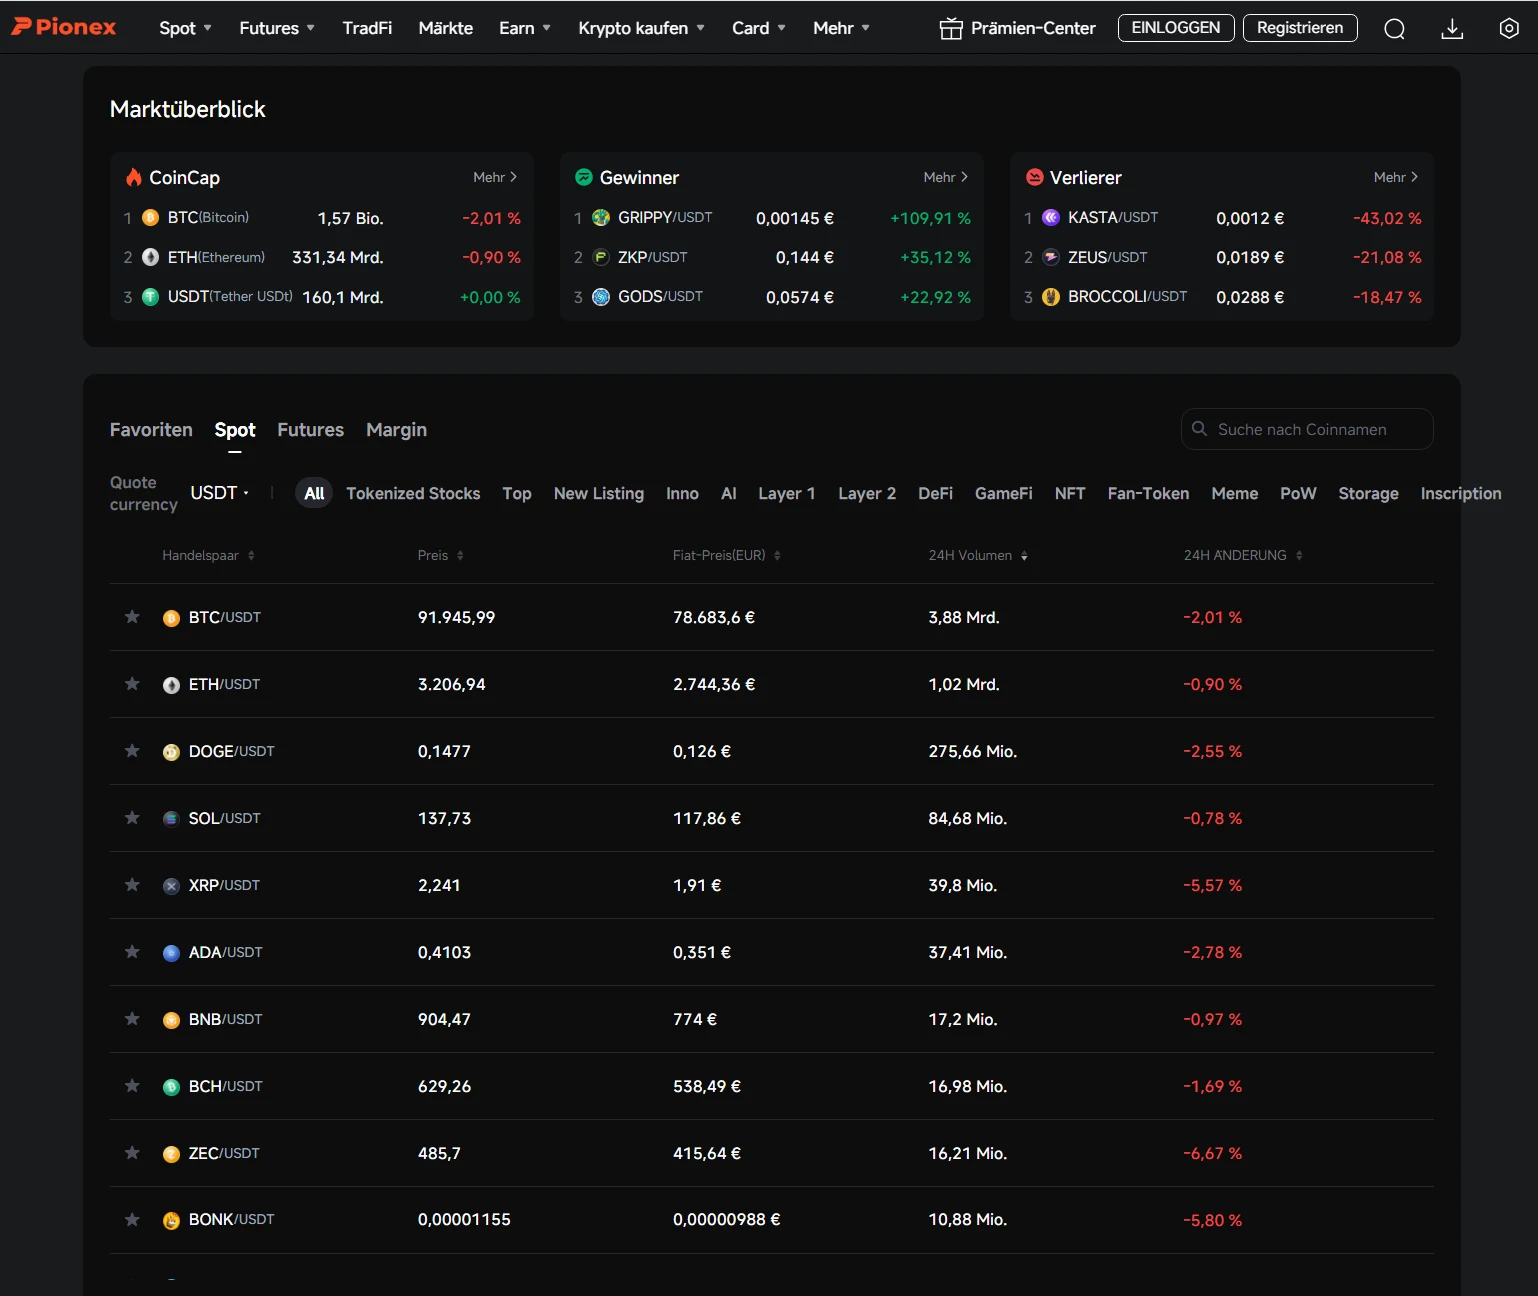
Task: Switch to the Futures market tab
Action: 310,430
